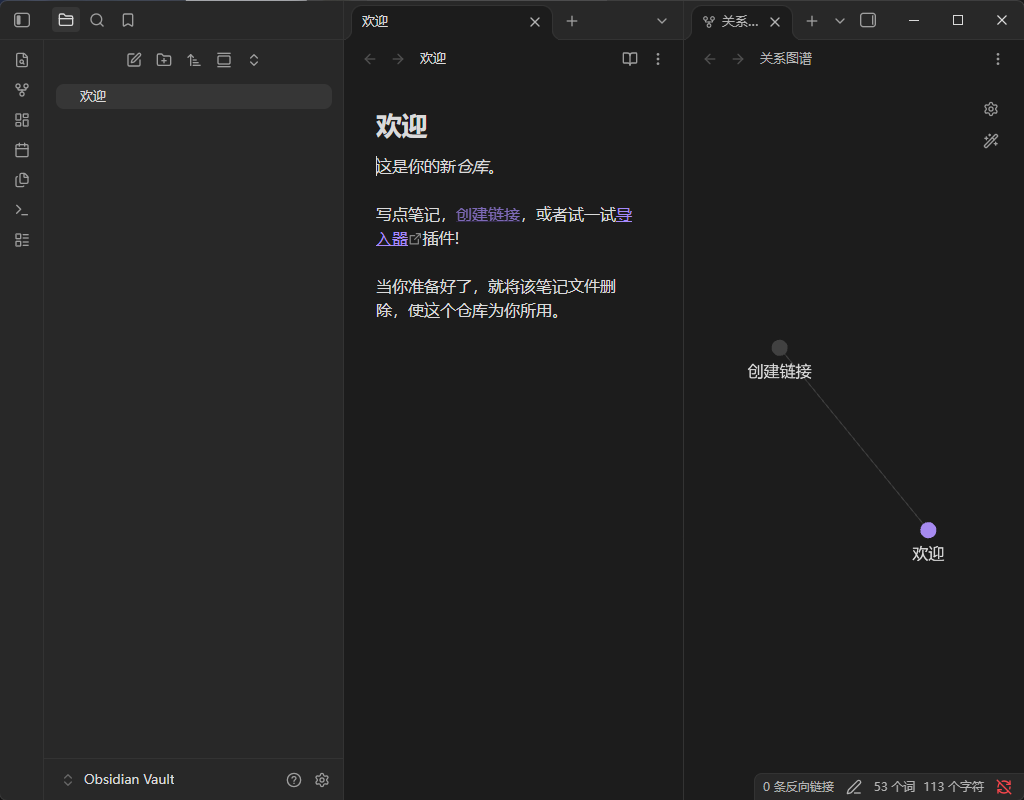Minimize the Obsidian window
The width and height of the screenshot is (1024, 800).
point(914,20)
